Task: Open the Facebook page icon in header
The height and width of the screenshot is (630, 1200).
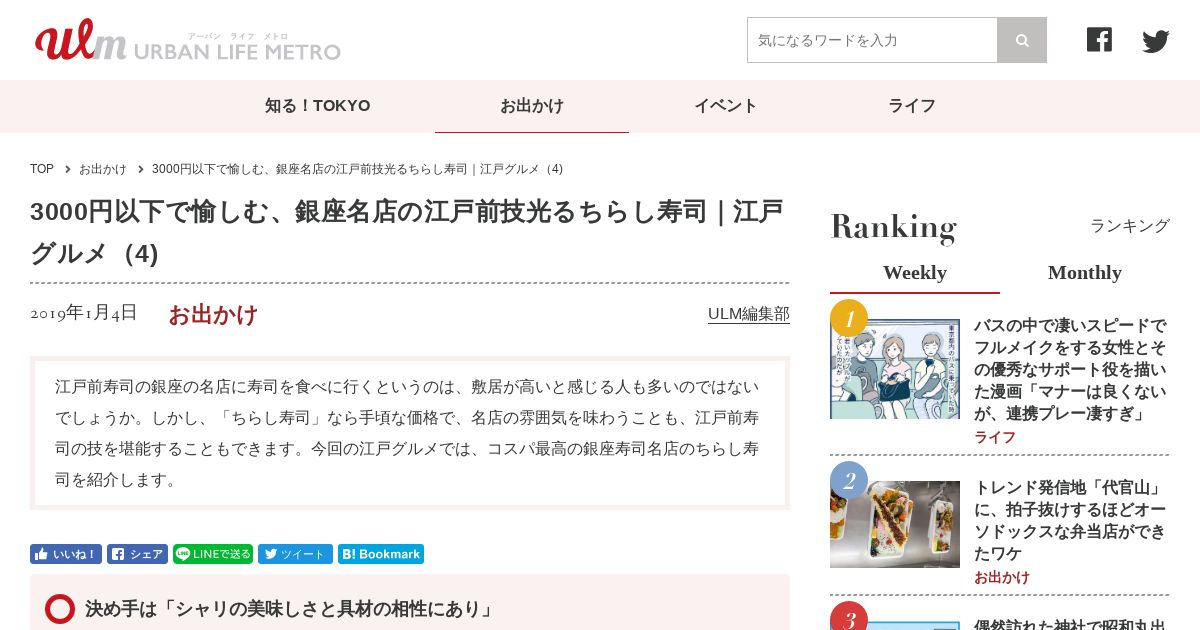Action: pos(1099,40)
